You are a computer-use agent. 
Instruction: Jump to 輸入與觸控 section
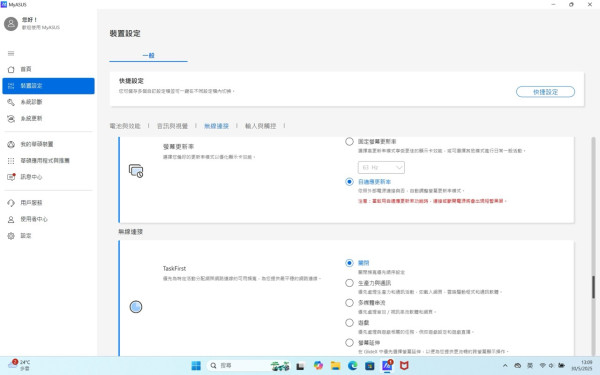261,126
